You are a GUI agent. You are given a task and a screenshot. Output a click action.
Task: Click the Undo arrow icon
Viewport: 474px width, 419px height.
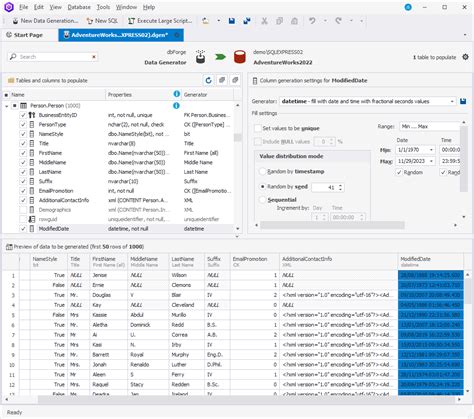[312, 21]
